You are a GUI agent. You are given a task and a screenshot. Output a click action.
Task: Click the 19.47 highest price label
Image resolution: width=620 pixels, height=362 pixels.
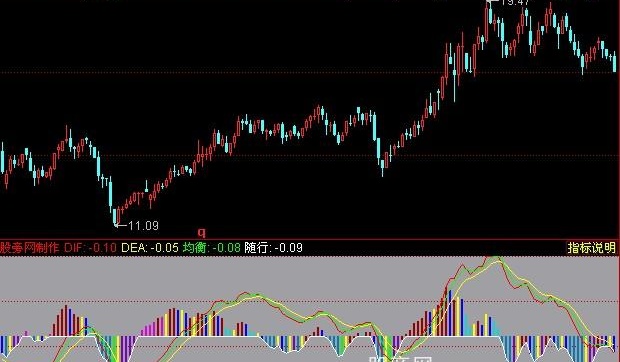pyautogui.click(x=515, y=2)
